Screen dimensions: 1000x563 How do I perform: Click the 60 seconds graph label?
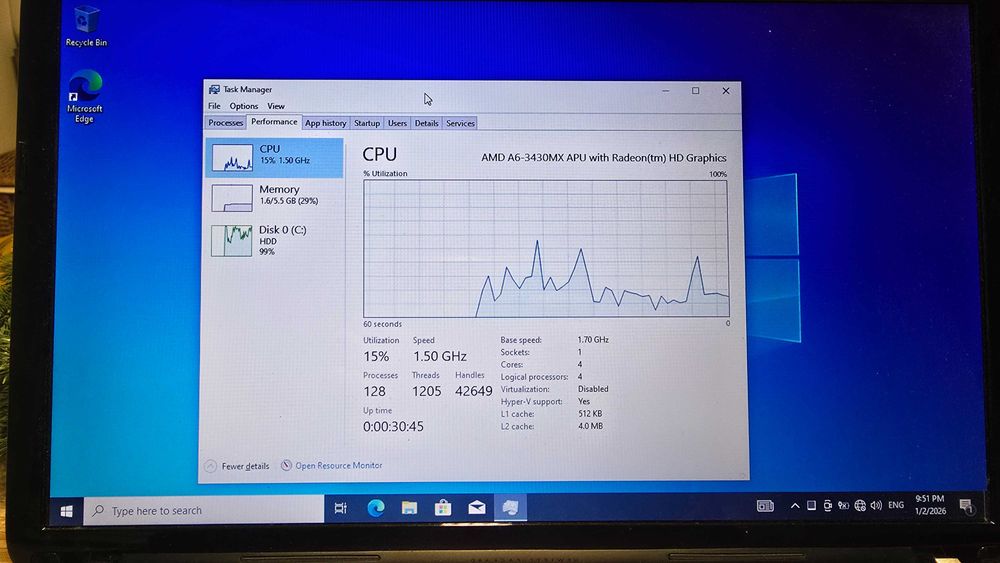383,324
